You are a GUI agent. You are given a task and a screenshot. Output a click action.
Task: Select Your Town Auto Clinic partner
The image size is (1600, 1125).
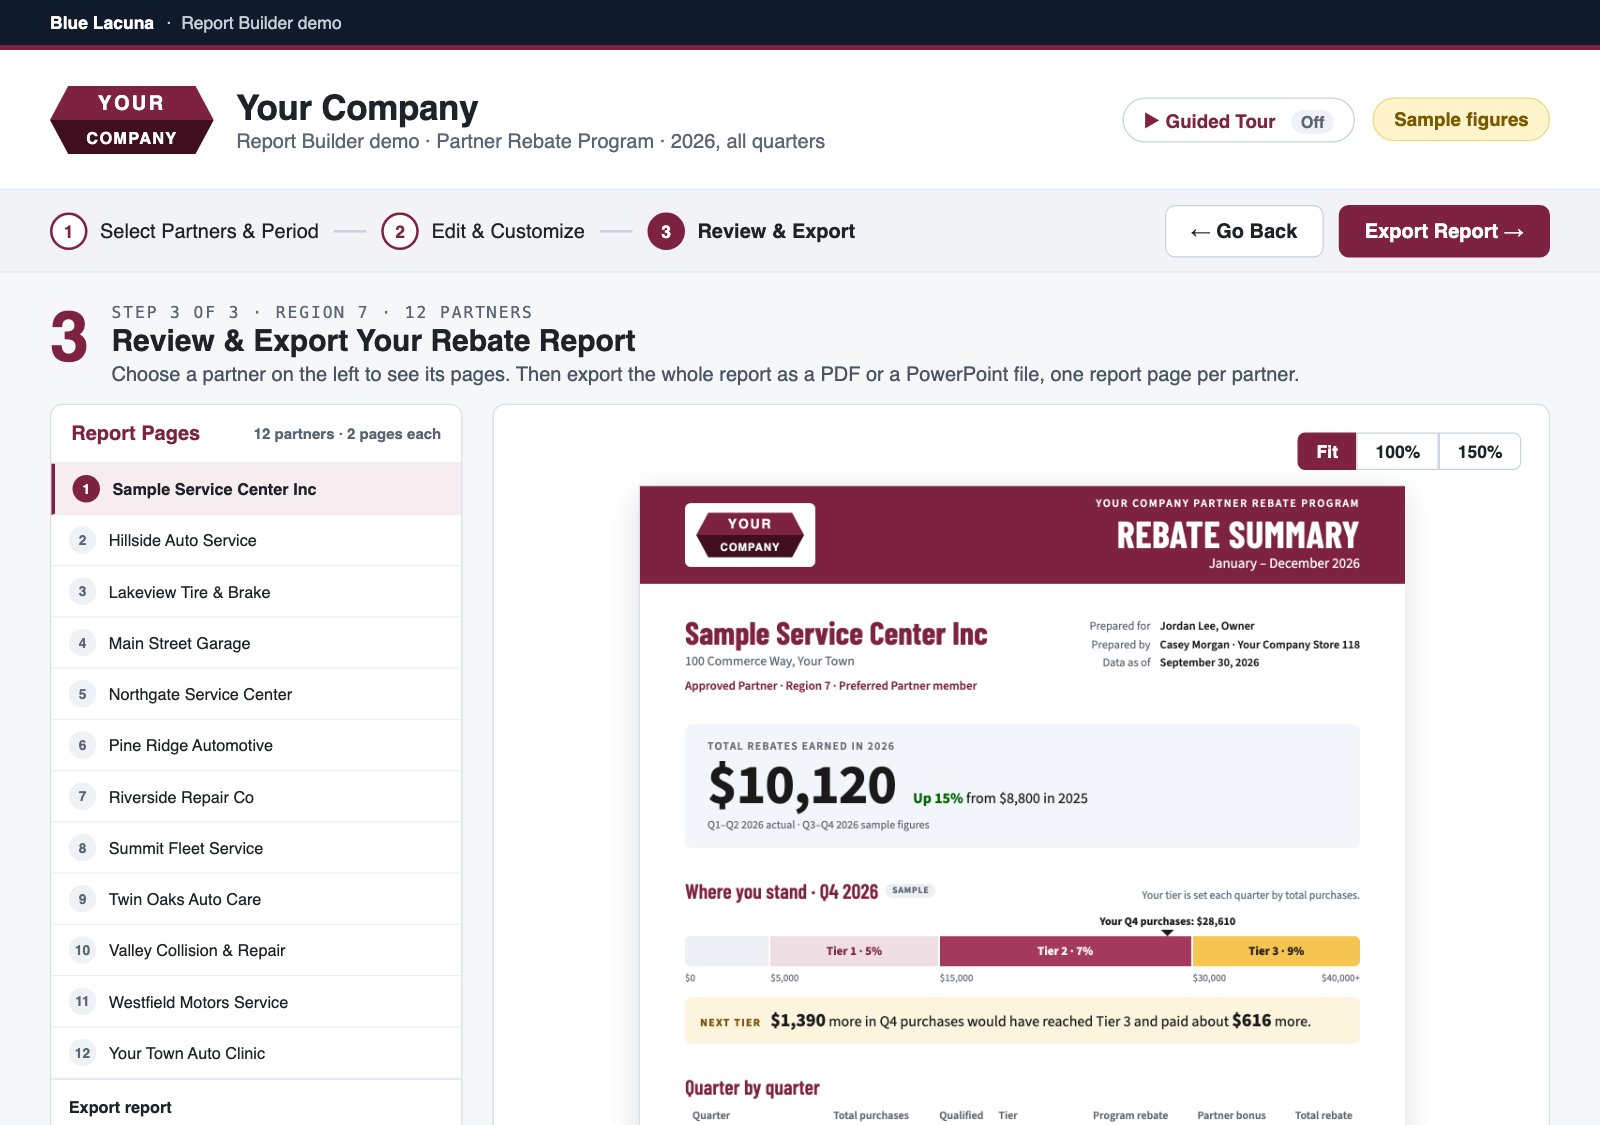[x=257, y=1053]
